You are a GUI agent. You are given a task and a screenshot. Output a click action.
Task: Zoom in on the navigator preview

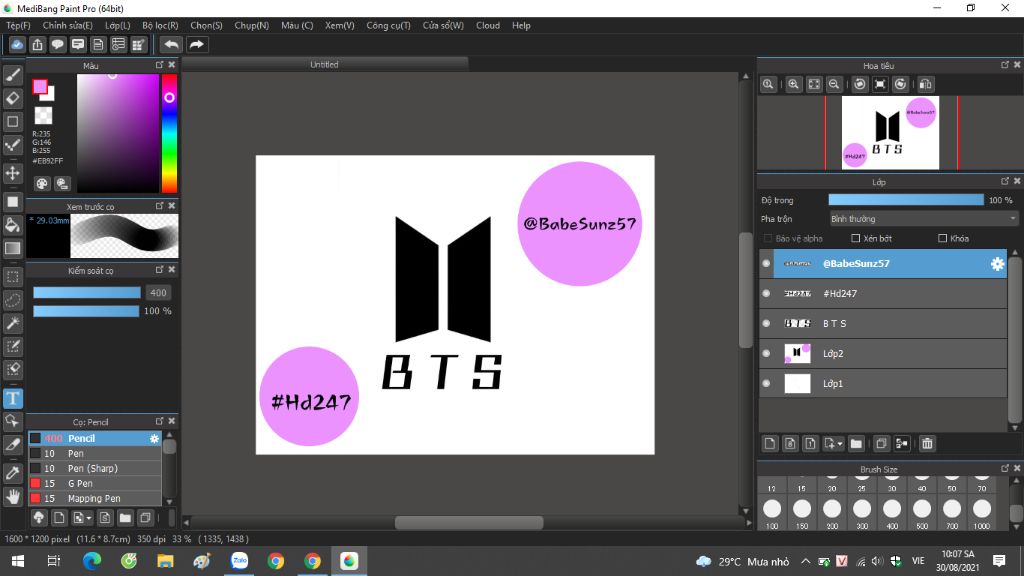click(x=793, y=84)
